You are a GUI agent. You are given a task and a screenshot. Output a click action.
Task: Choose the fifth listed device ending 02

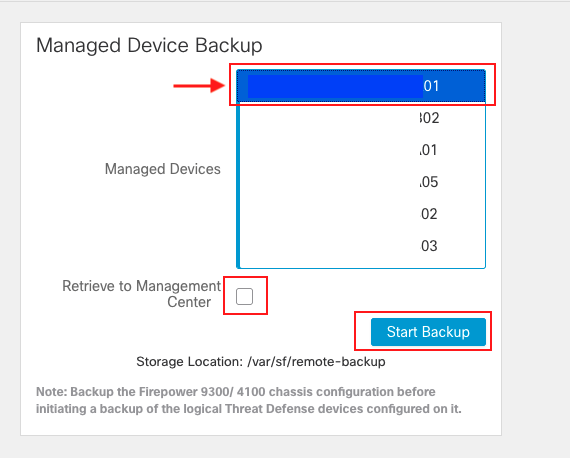coord(362,214)
